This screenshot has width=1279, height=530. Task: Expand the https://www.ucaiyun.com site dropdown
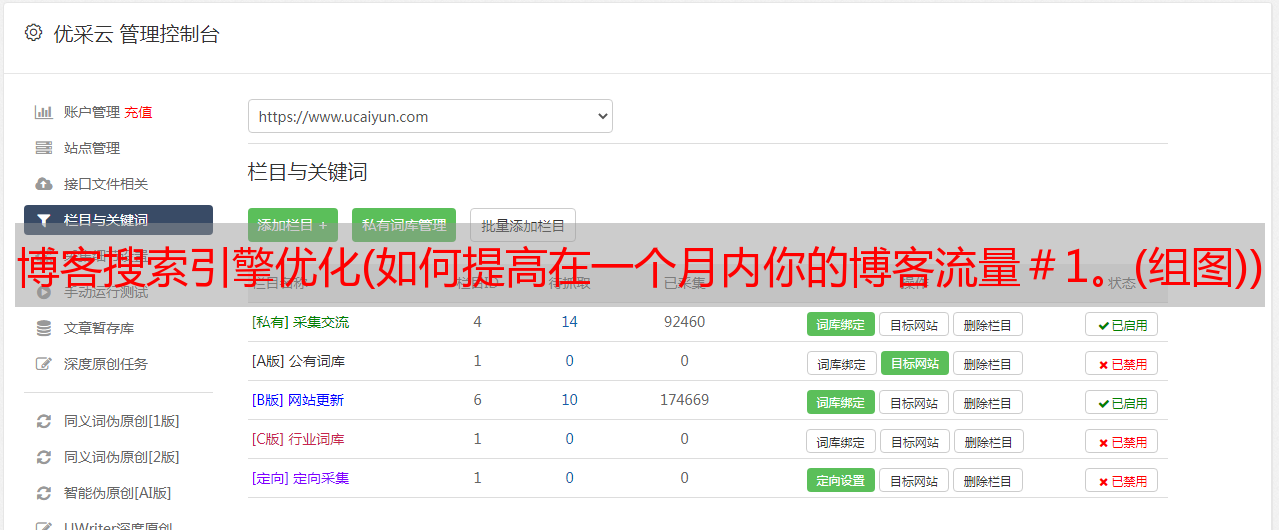tap(430, 116)
